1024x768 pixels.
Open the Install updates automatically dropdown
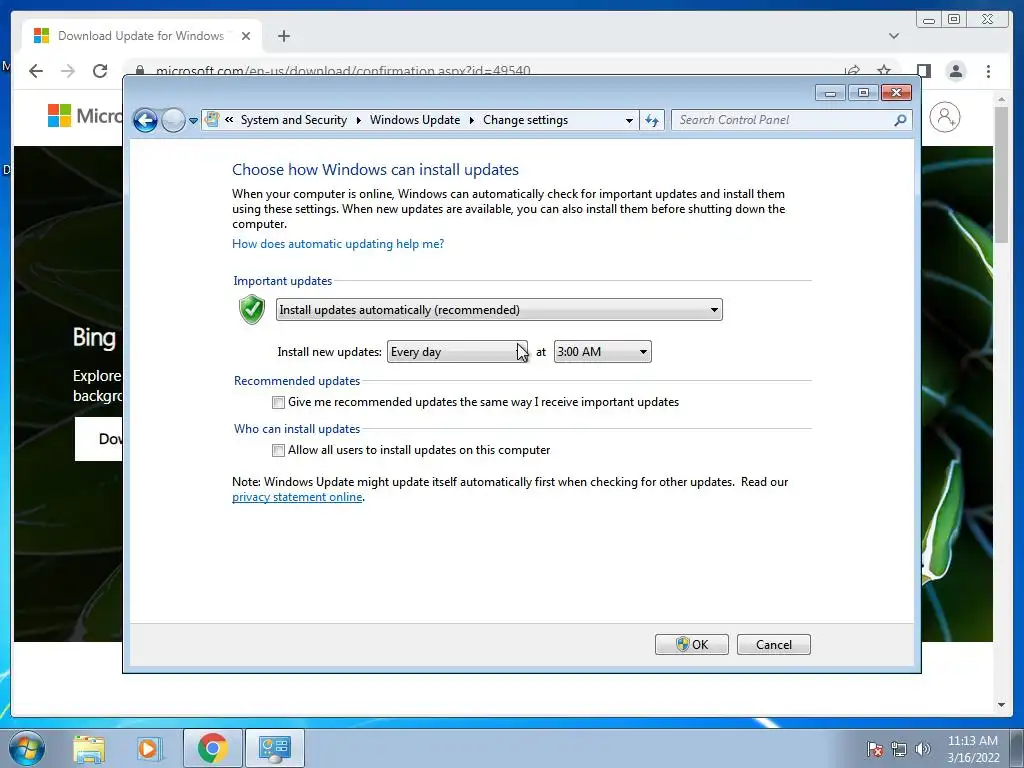(x=500, y=310)
